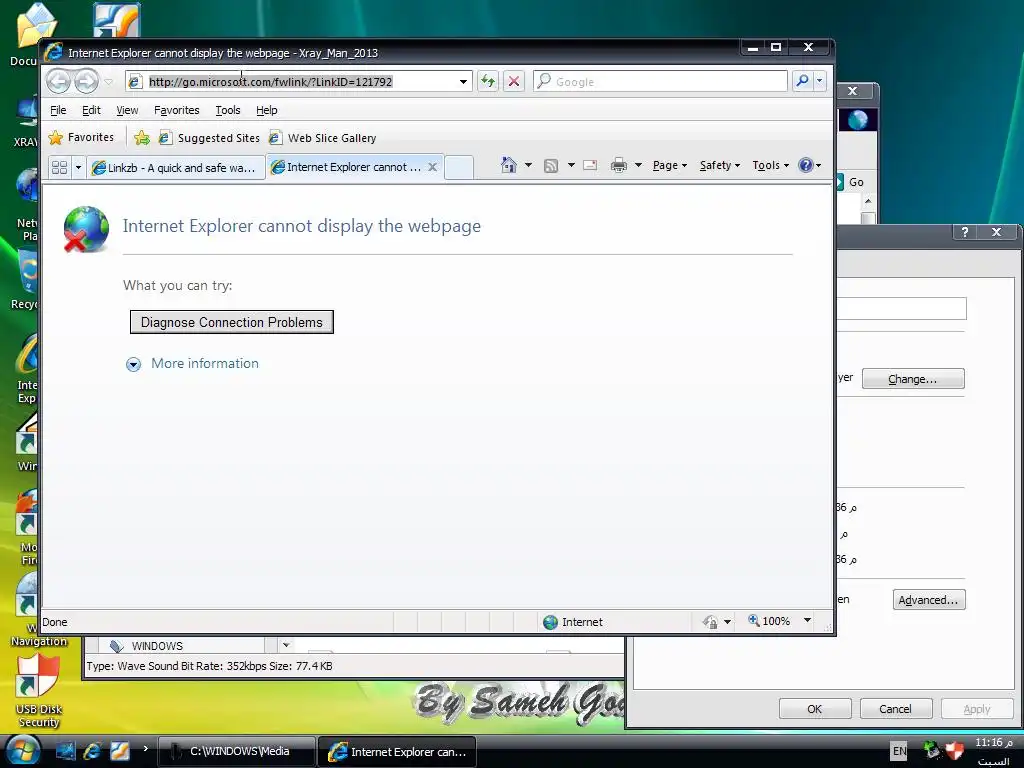Click the 100% zoom level button
The width and height of the screenshot is (1024, 768).
coord(769,621)
